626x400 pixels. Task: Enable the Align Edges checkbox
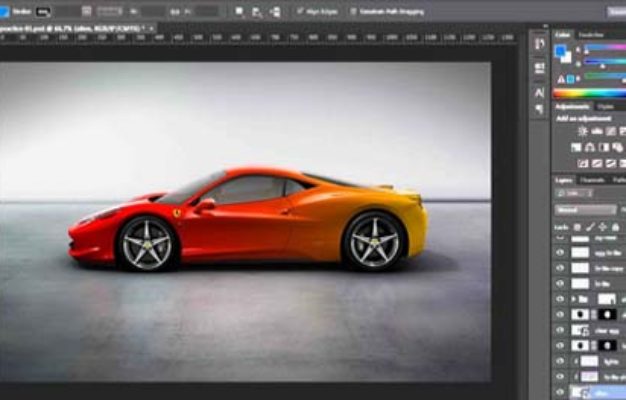click(x=299, y=12)
